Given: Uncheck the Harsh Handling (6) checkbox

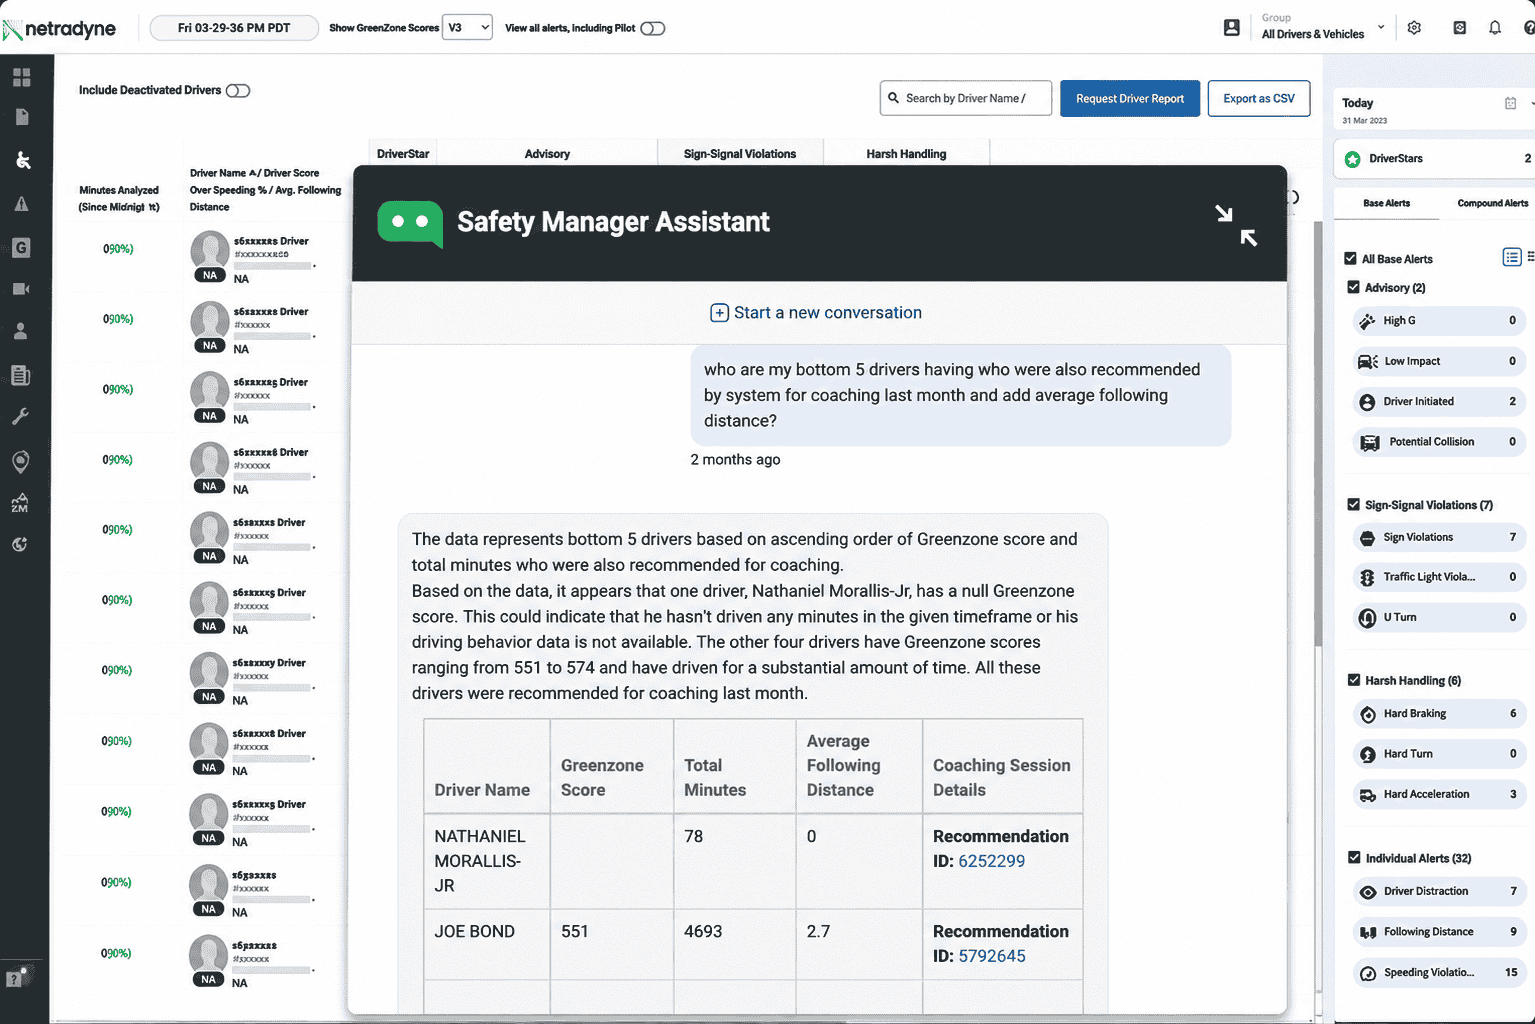Looking at the screenshot, I should [x=1354, y=680].
